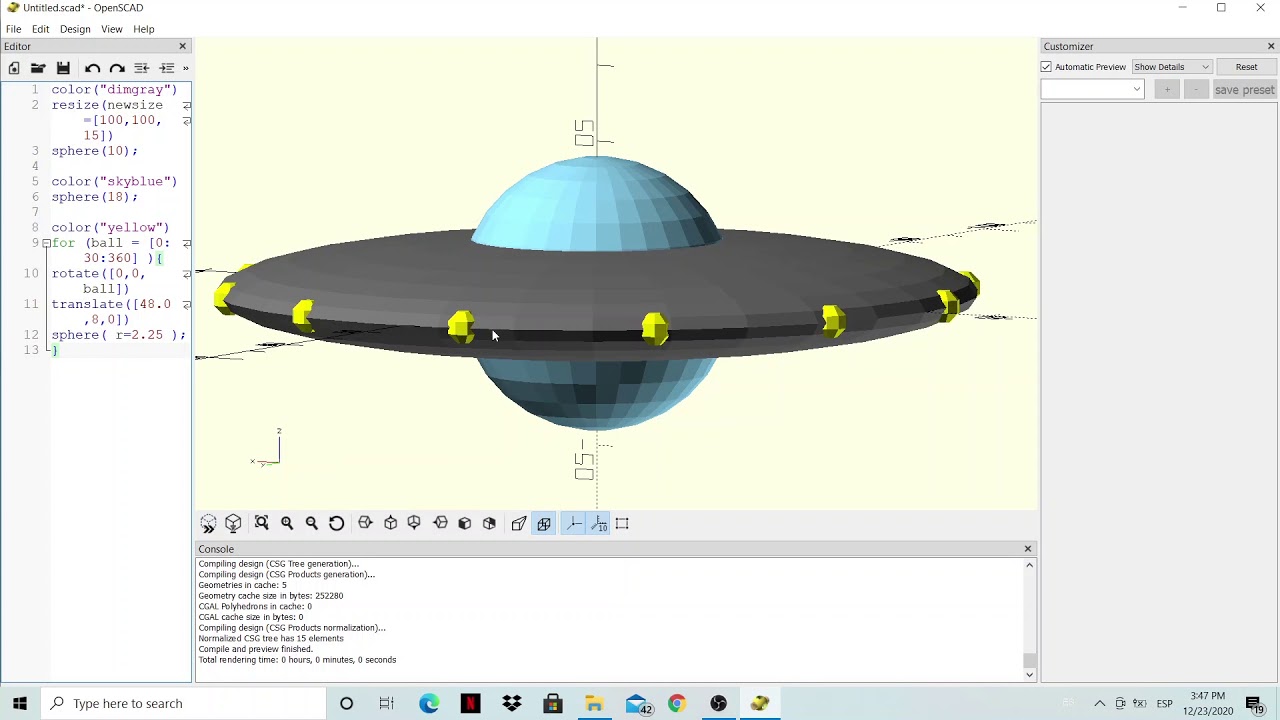Toggle Show Scale Markers
1280x720 pixels.
click(598, 524)
